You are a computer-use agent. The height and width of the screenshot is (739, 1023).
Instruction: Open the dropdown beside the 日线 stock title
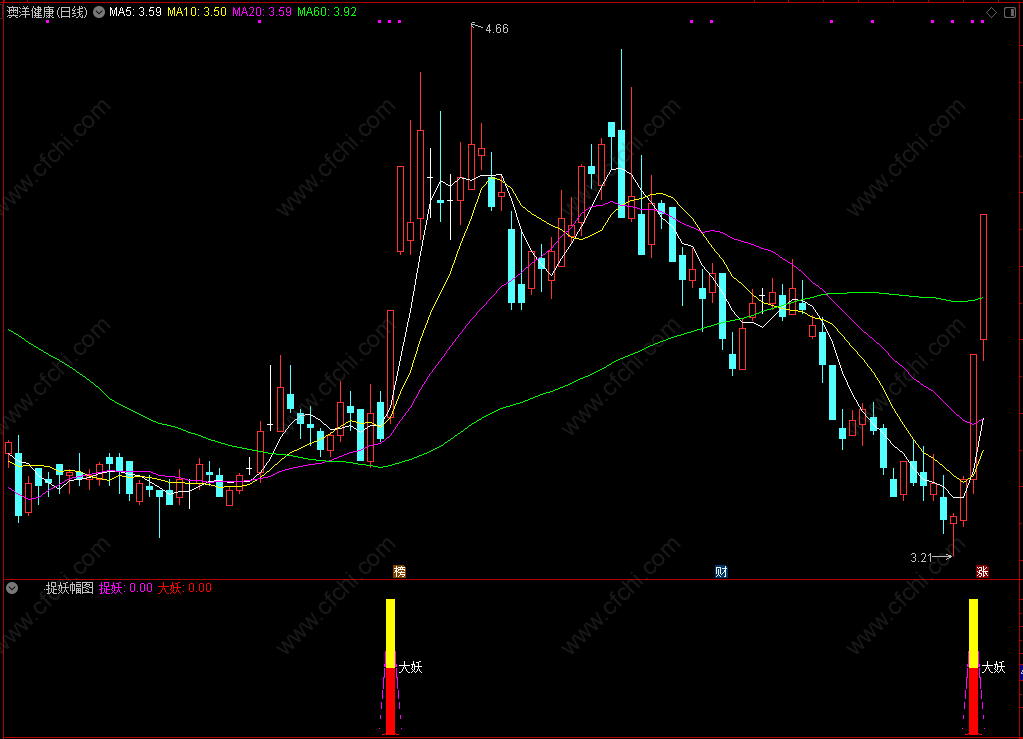[99, 12]
